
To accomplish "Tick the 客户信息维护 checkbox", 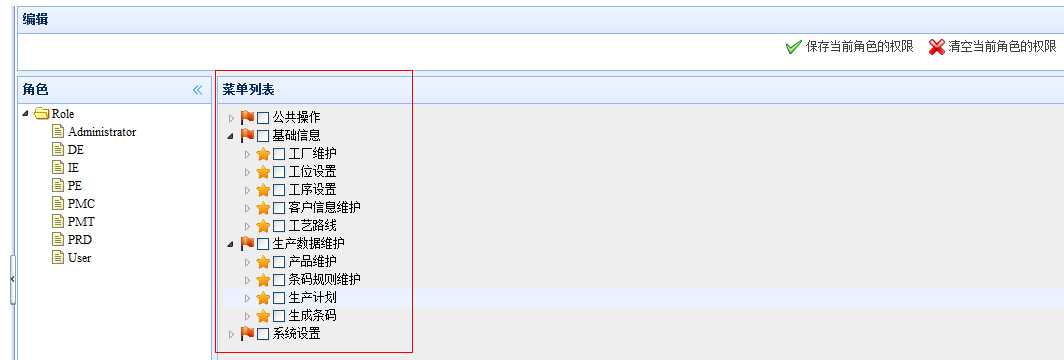I will coord(279,207).
